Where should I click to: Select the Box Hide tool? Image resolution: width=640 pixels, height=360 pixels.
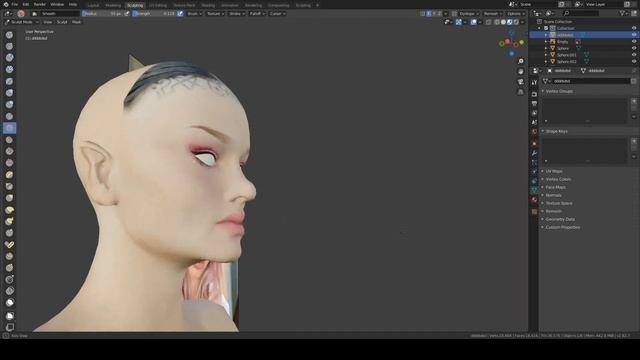coord(9,327)
